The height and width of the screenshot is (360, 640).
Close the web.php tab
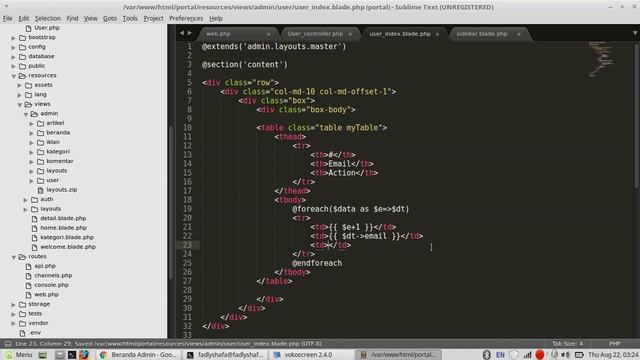tap(268, 34)
